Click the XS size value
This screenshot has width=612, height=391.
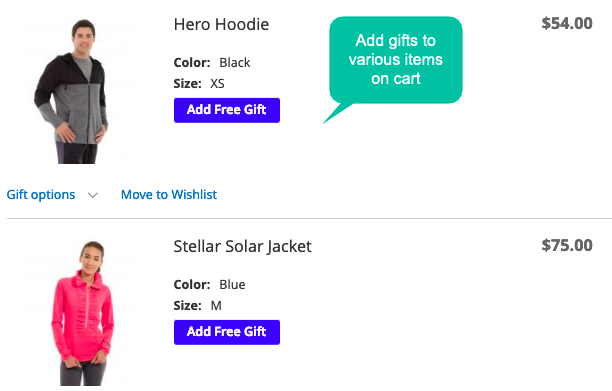[217, 84]
